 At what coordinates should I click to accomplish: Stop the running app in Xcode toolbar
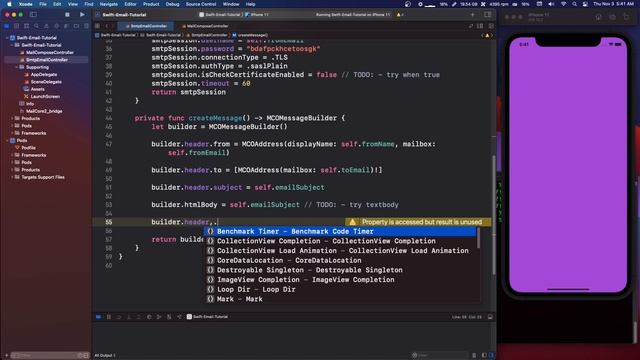67,15
